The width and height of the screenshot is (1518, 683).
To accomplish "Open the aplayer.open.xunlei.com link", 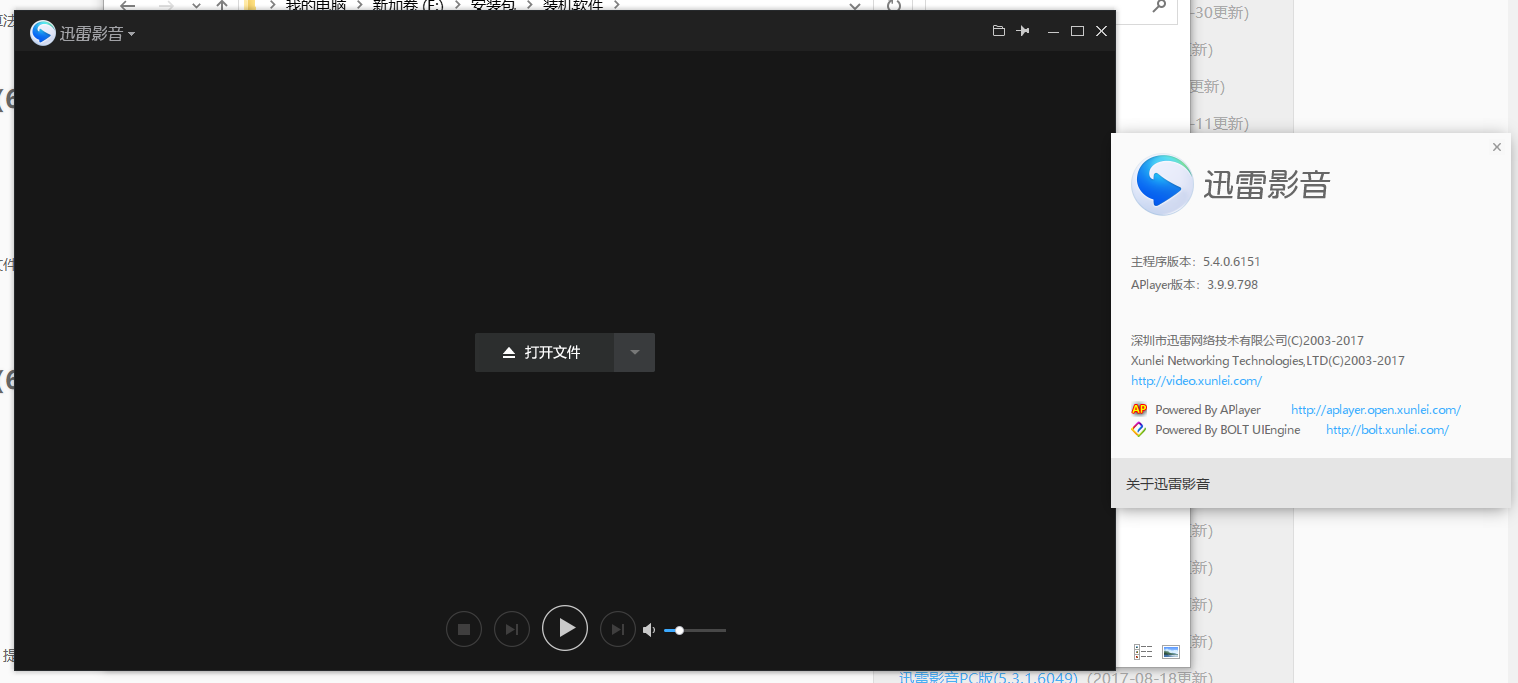I will click(x=1375, y=410).
